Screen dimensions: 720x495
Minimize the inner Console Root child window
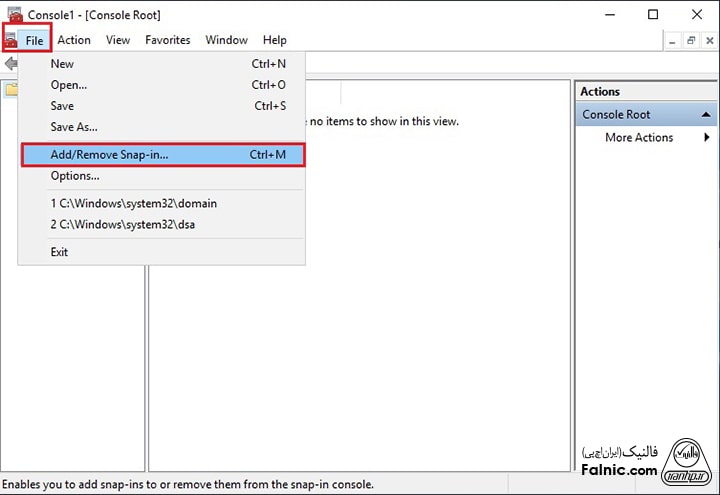tap(671, 40)
